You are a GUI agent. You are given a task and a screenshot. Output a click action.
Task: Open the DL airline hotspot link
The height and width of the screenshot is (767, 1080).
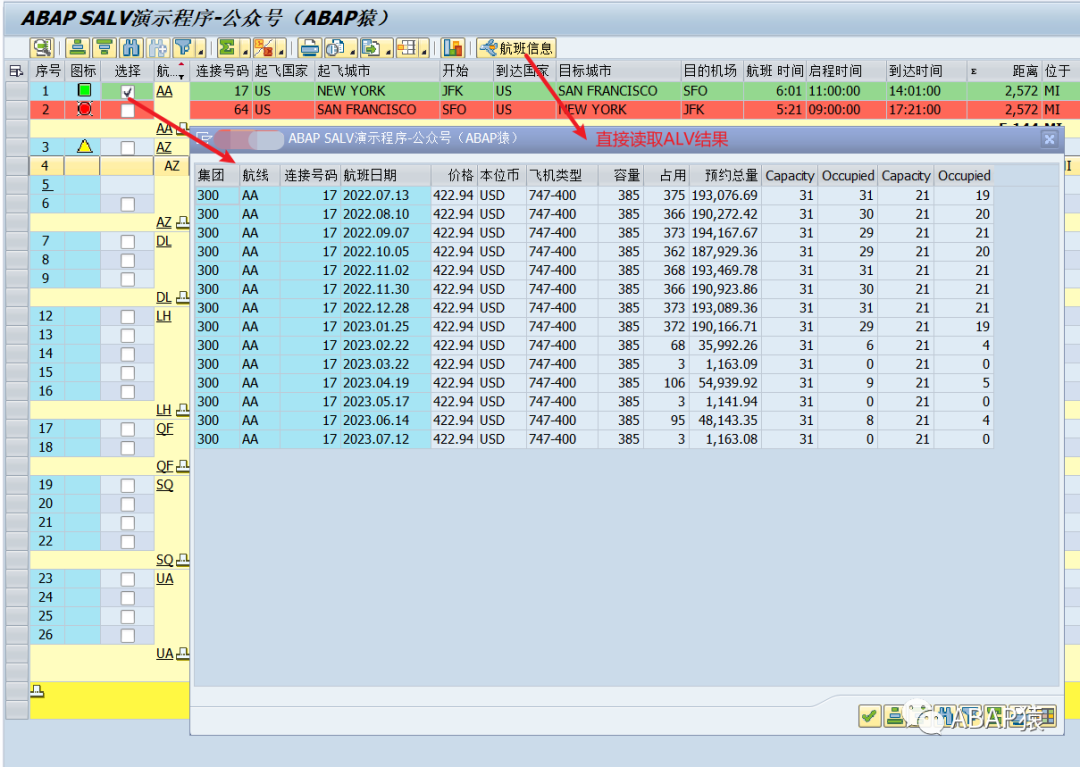click(x=163, y=242)
